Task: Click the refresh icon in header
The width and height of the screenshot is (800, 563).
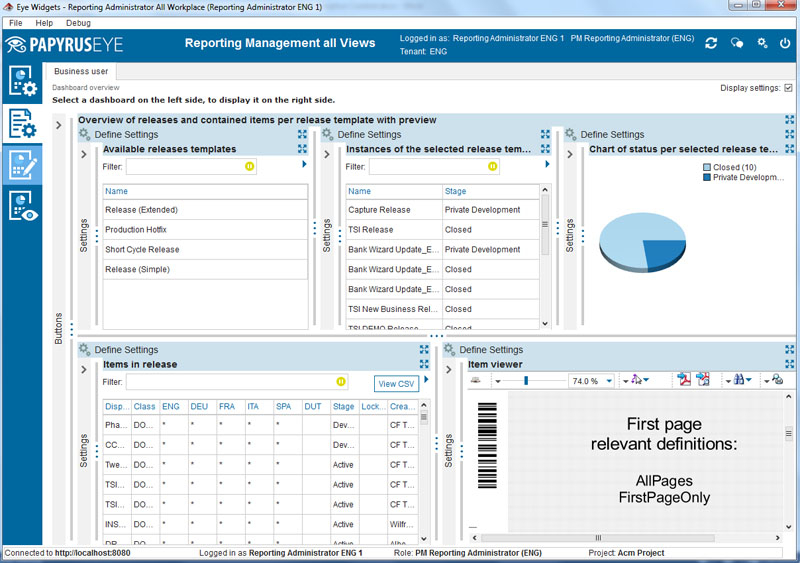Action: 711,43
